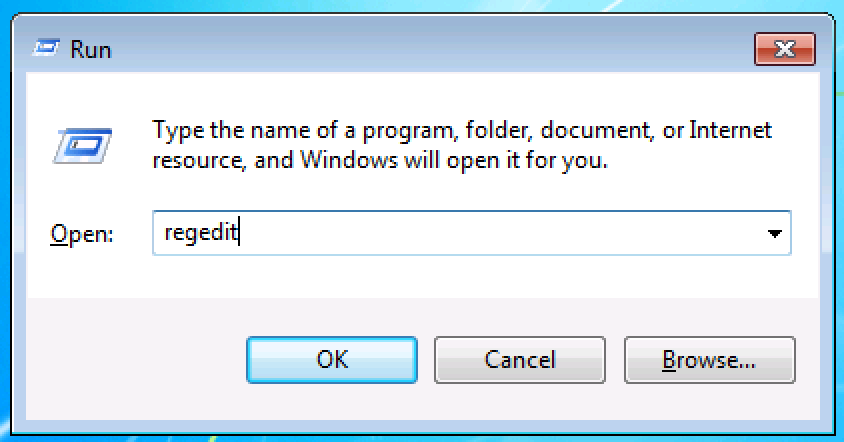Click inside the Open text field
The height and width of the screenshot is (442, 844).
(x=472, y=233)
